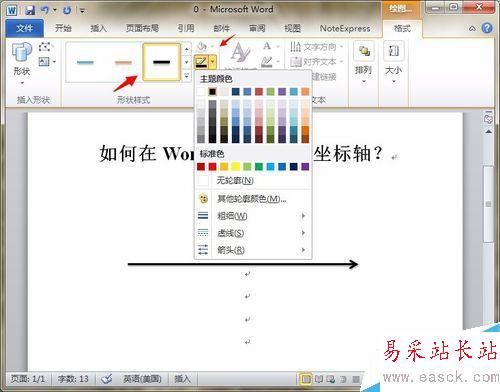This screenshot has width=500, height=392.
Task: Click the Text Outline pen icon
Action: pyautogui.click(x=267, y=62)
